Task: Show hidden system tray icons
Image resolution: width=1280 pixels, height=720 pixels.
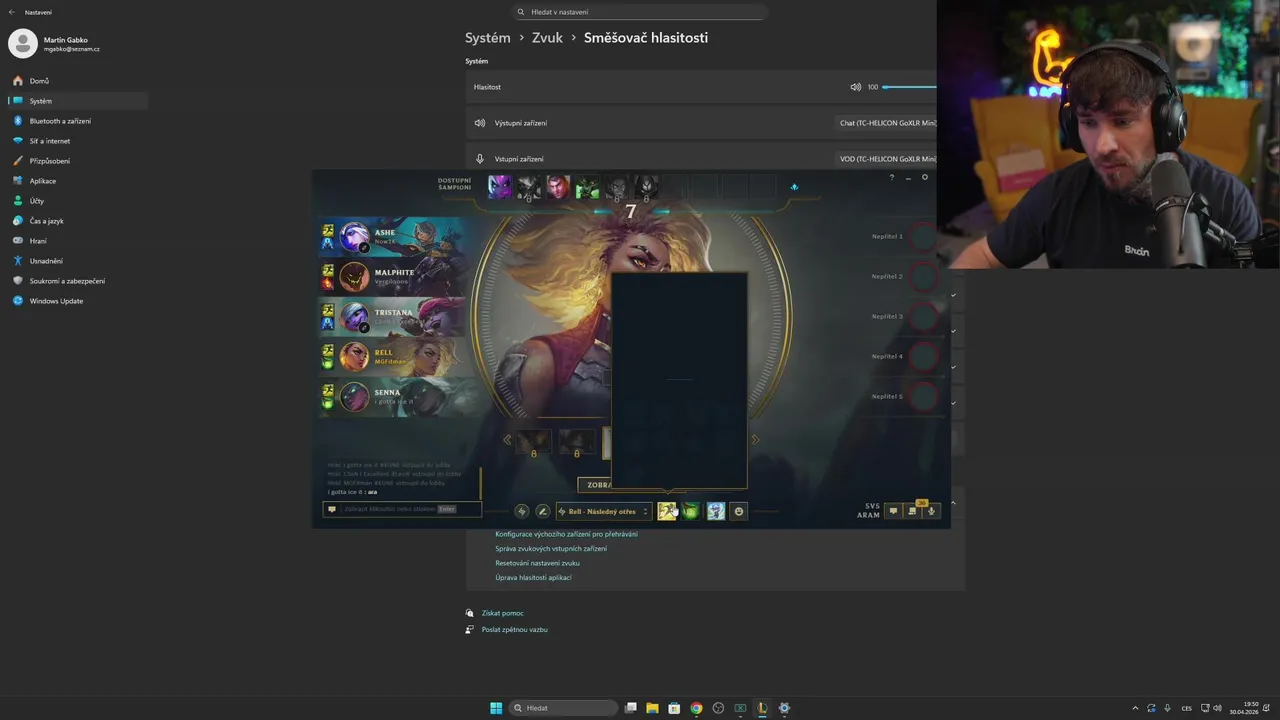Action: click(x=1134, y=708)
